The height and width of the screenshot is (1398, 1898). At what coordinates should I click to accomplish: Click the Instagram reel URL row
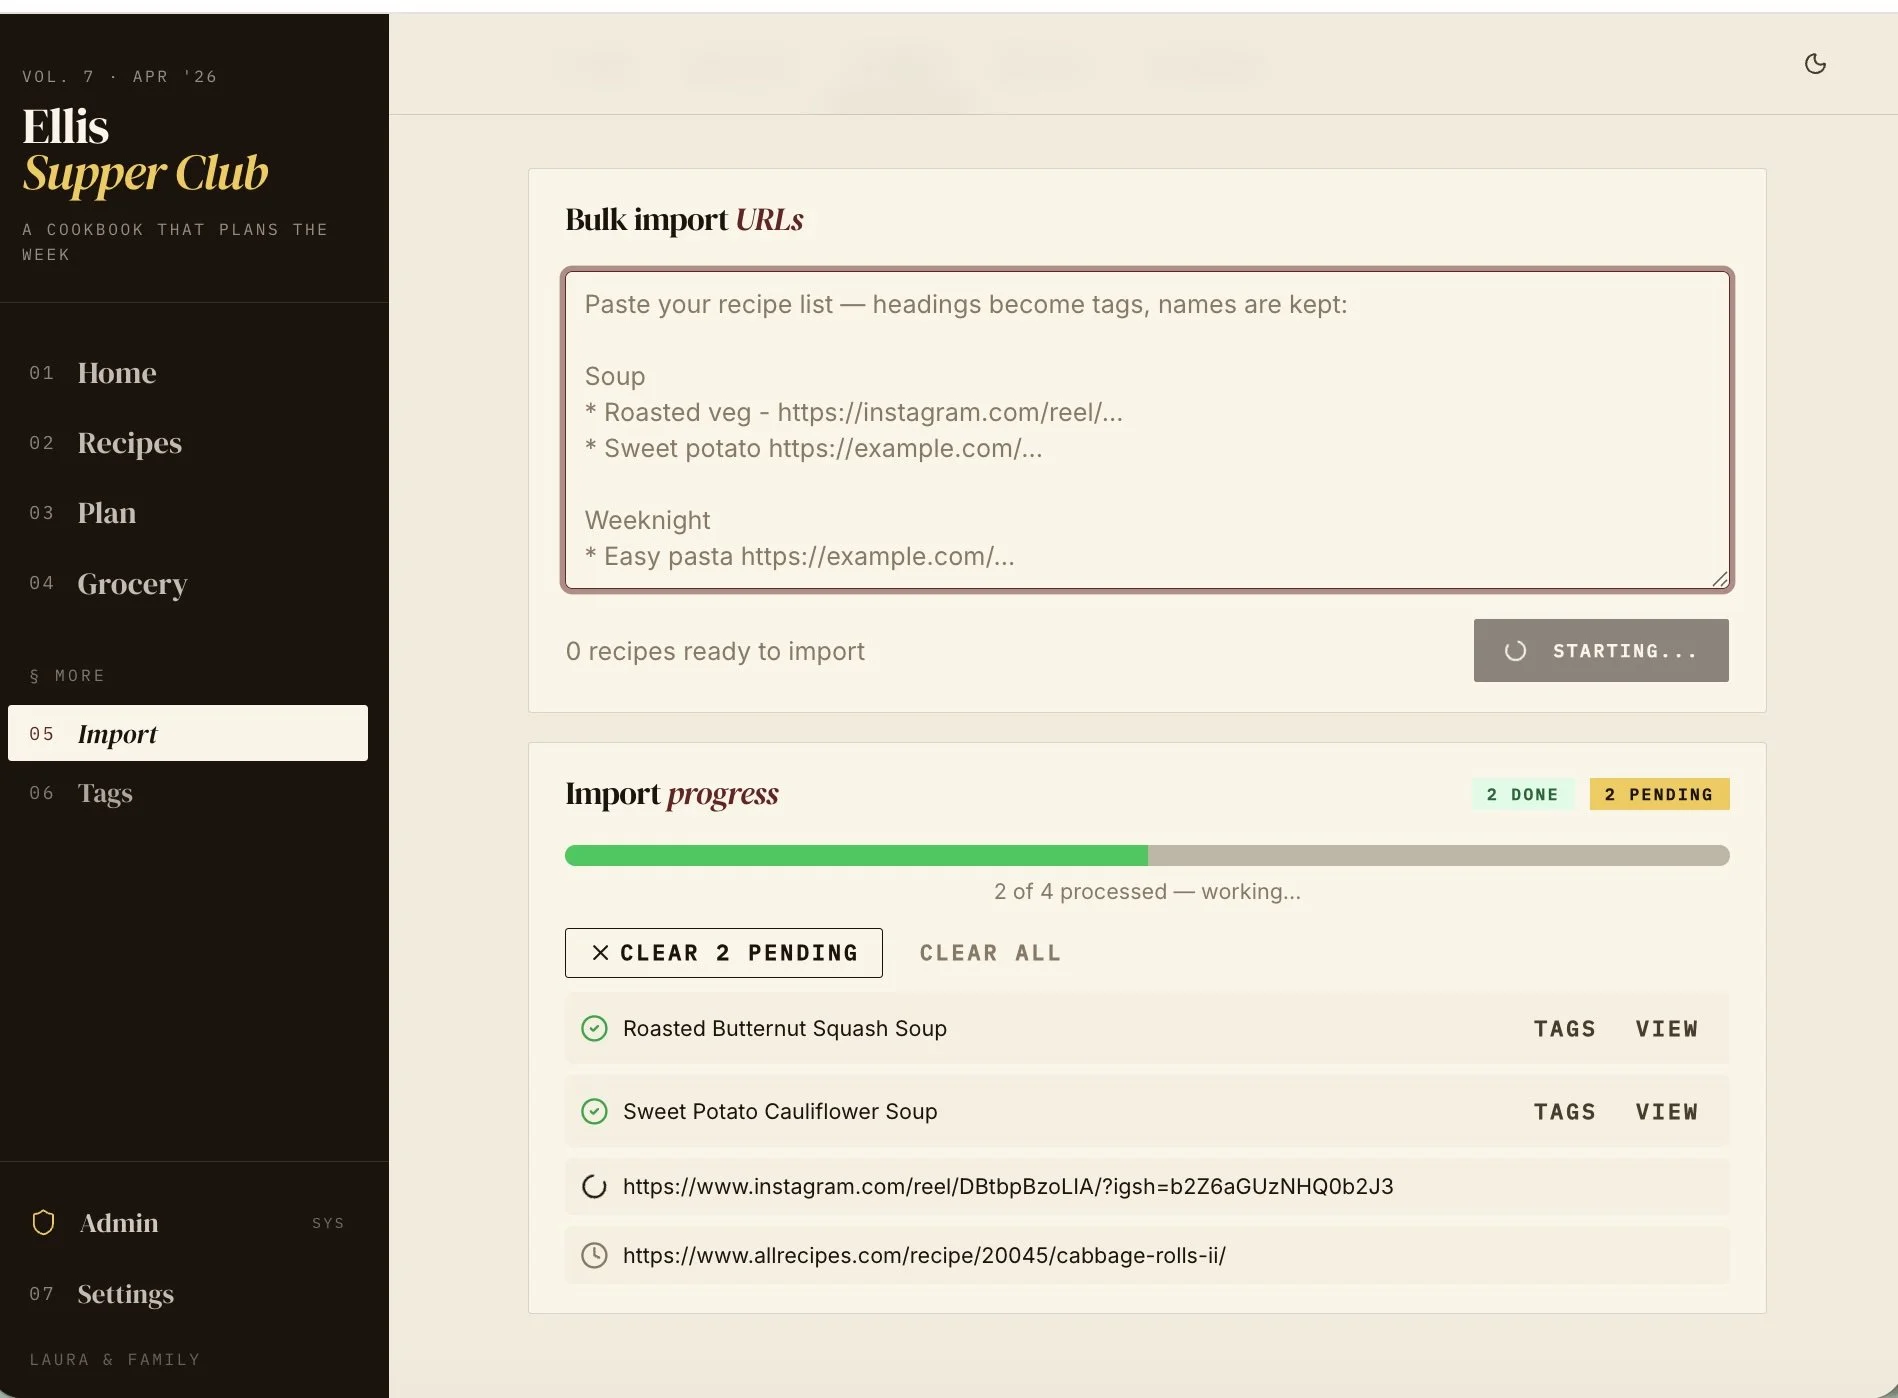1147,1186
